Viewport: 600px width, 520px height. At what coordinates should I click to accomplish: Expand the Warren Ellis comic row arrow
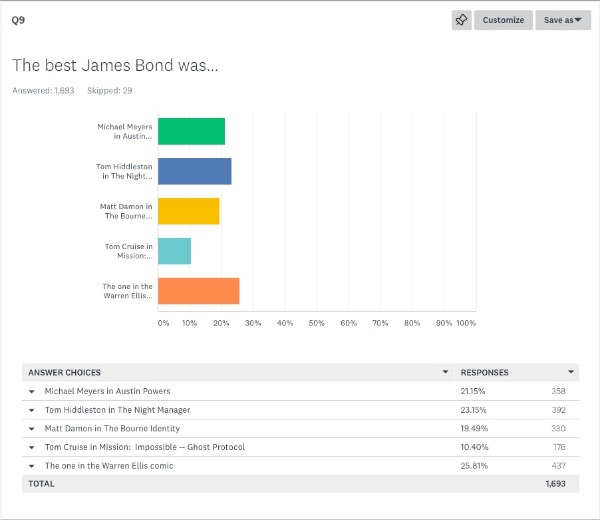[32, 466]
